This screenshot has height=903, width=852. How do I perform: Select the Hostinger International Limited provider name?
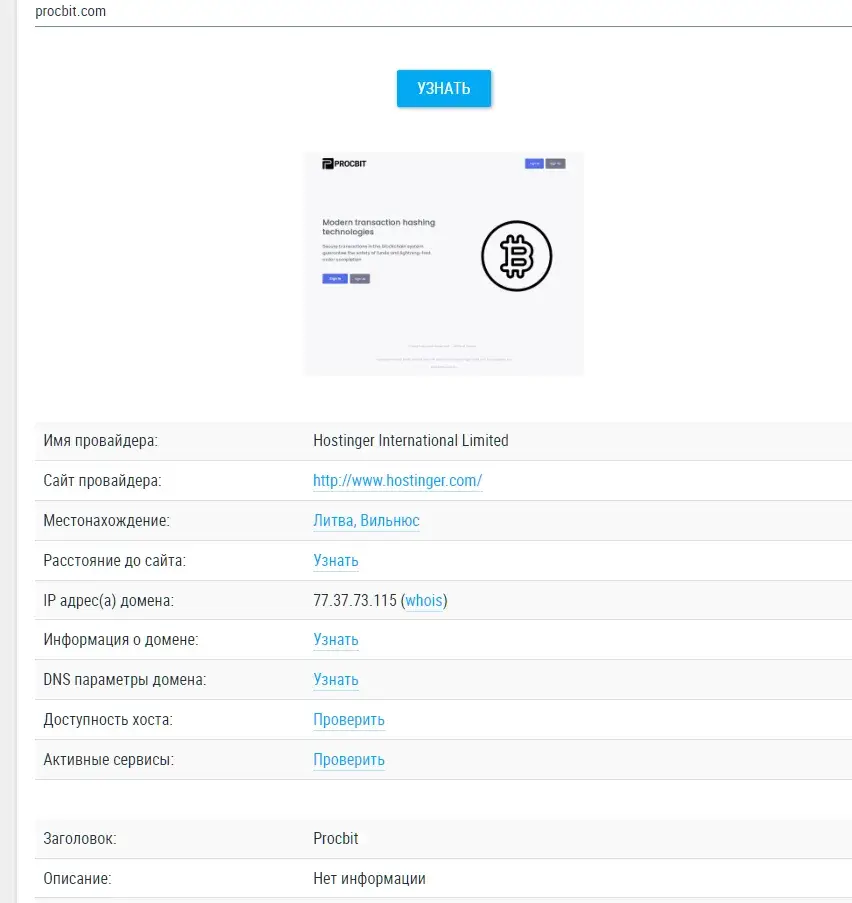coord(411,441)
